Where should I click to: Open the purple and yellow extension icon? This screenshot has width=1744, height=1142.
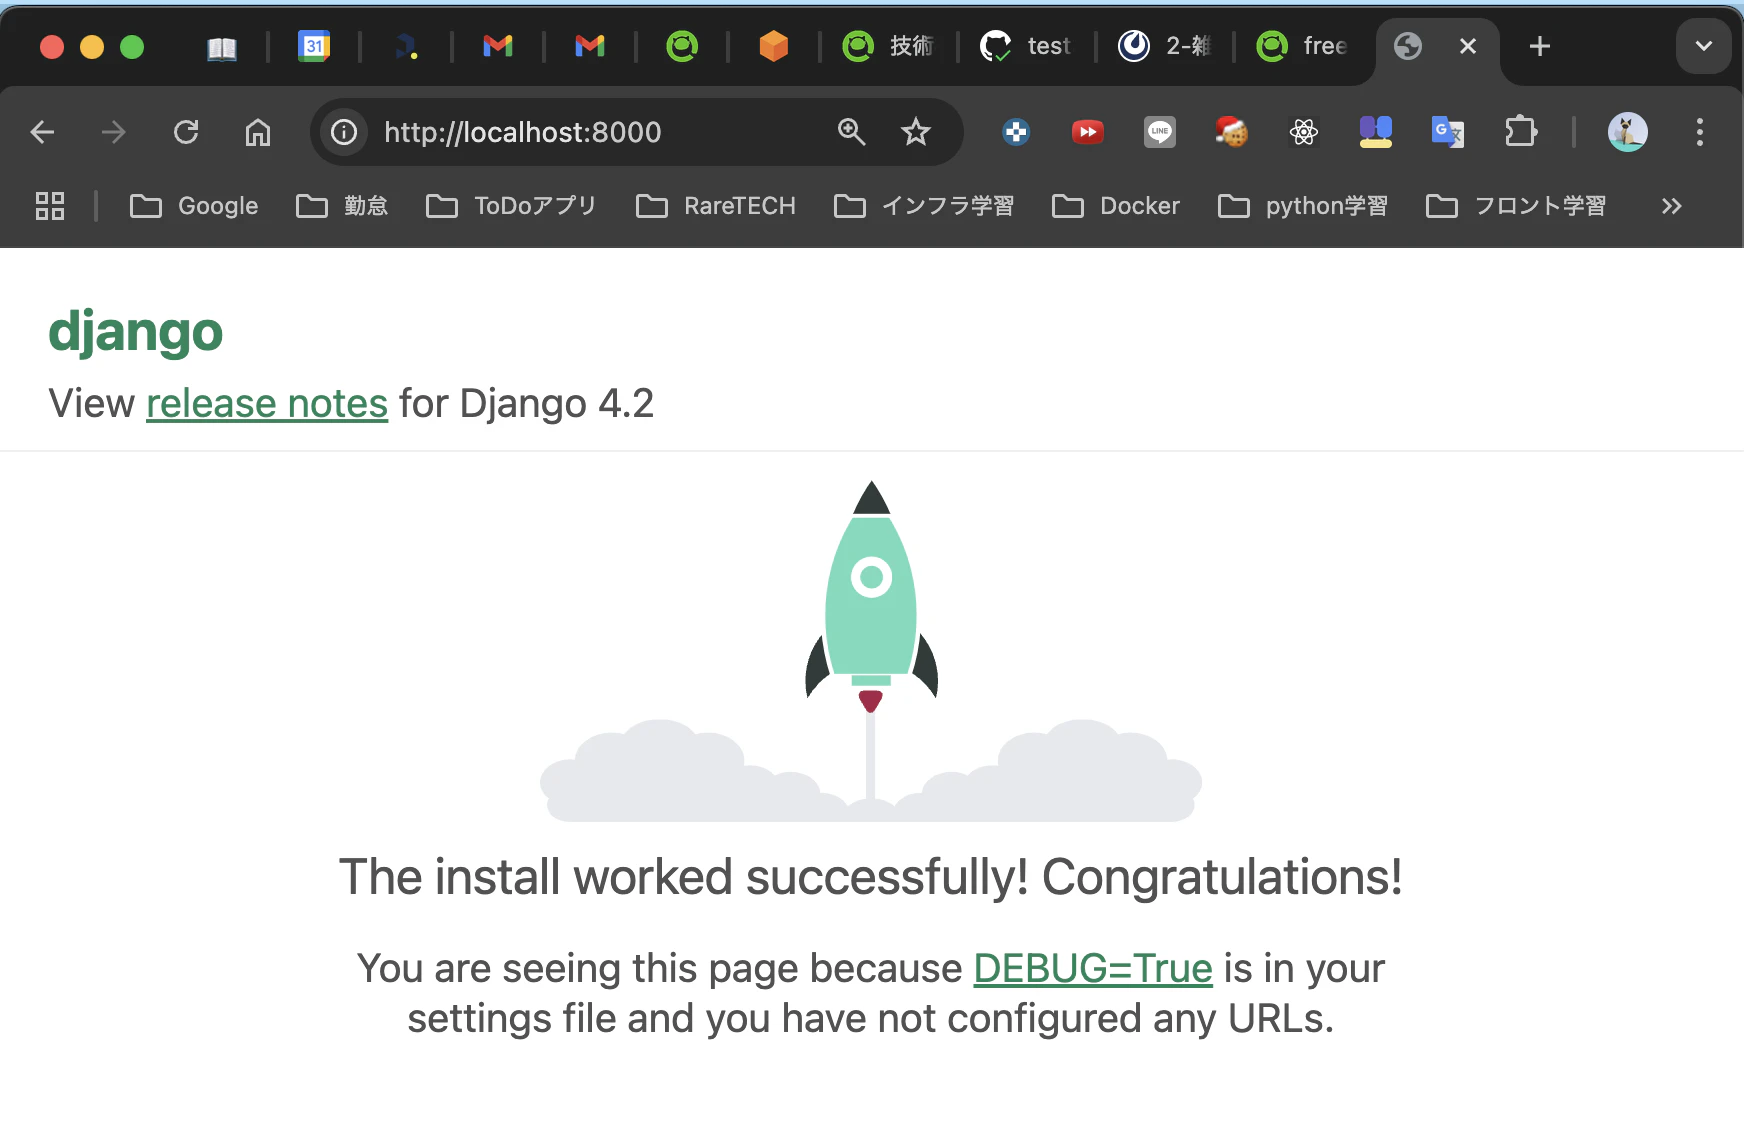[x=1376, y=132]
